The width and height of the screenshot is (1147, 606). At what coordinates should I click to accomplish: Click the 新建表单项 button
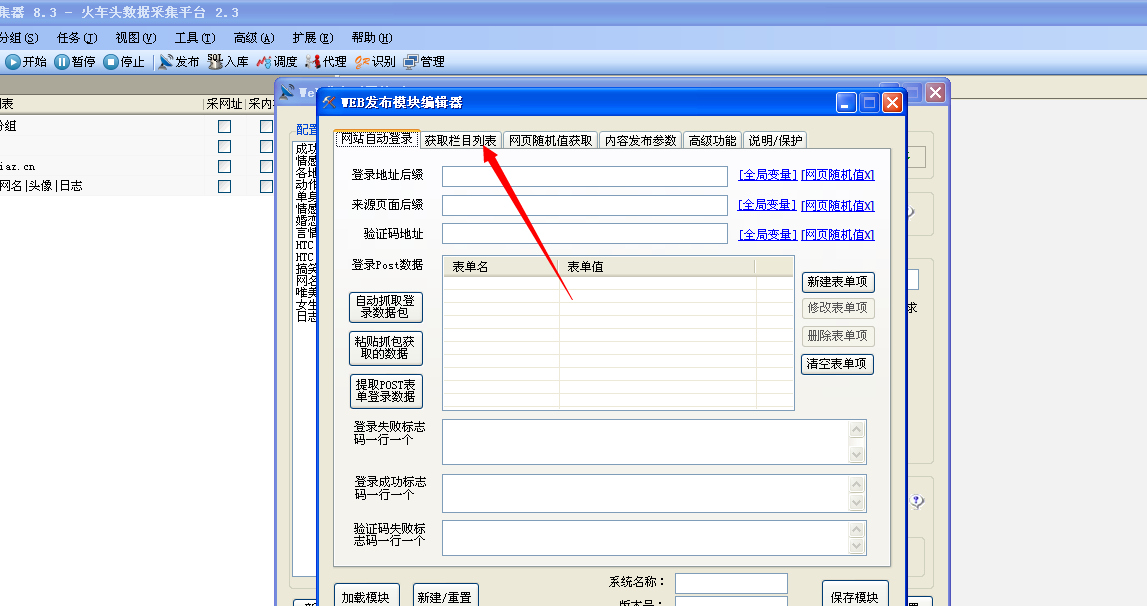click(837, 282)
